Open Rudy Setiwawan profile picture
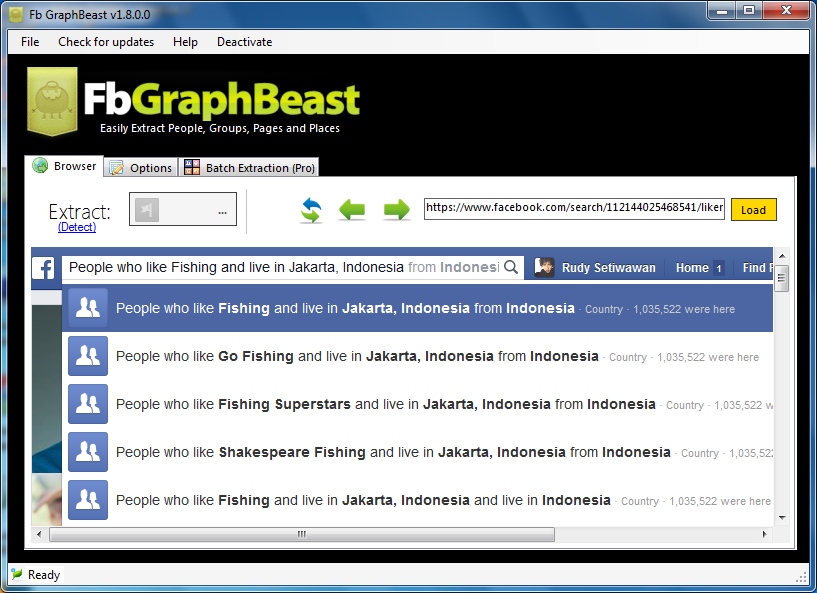This screenshot has height=593, width=817. point(544,267)
